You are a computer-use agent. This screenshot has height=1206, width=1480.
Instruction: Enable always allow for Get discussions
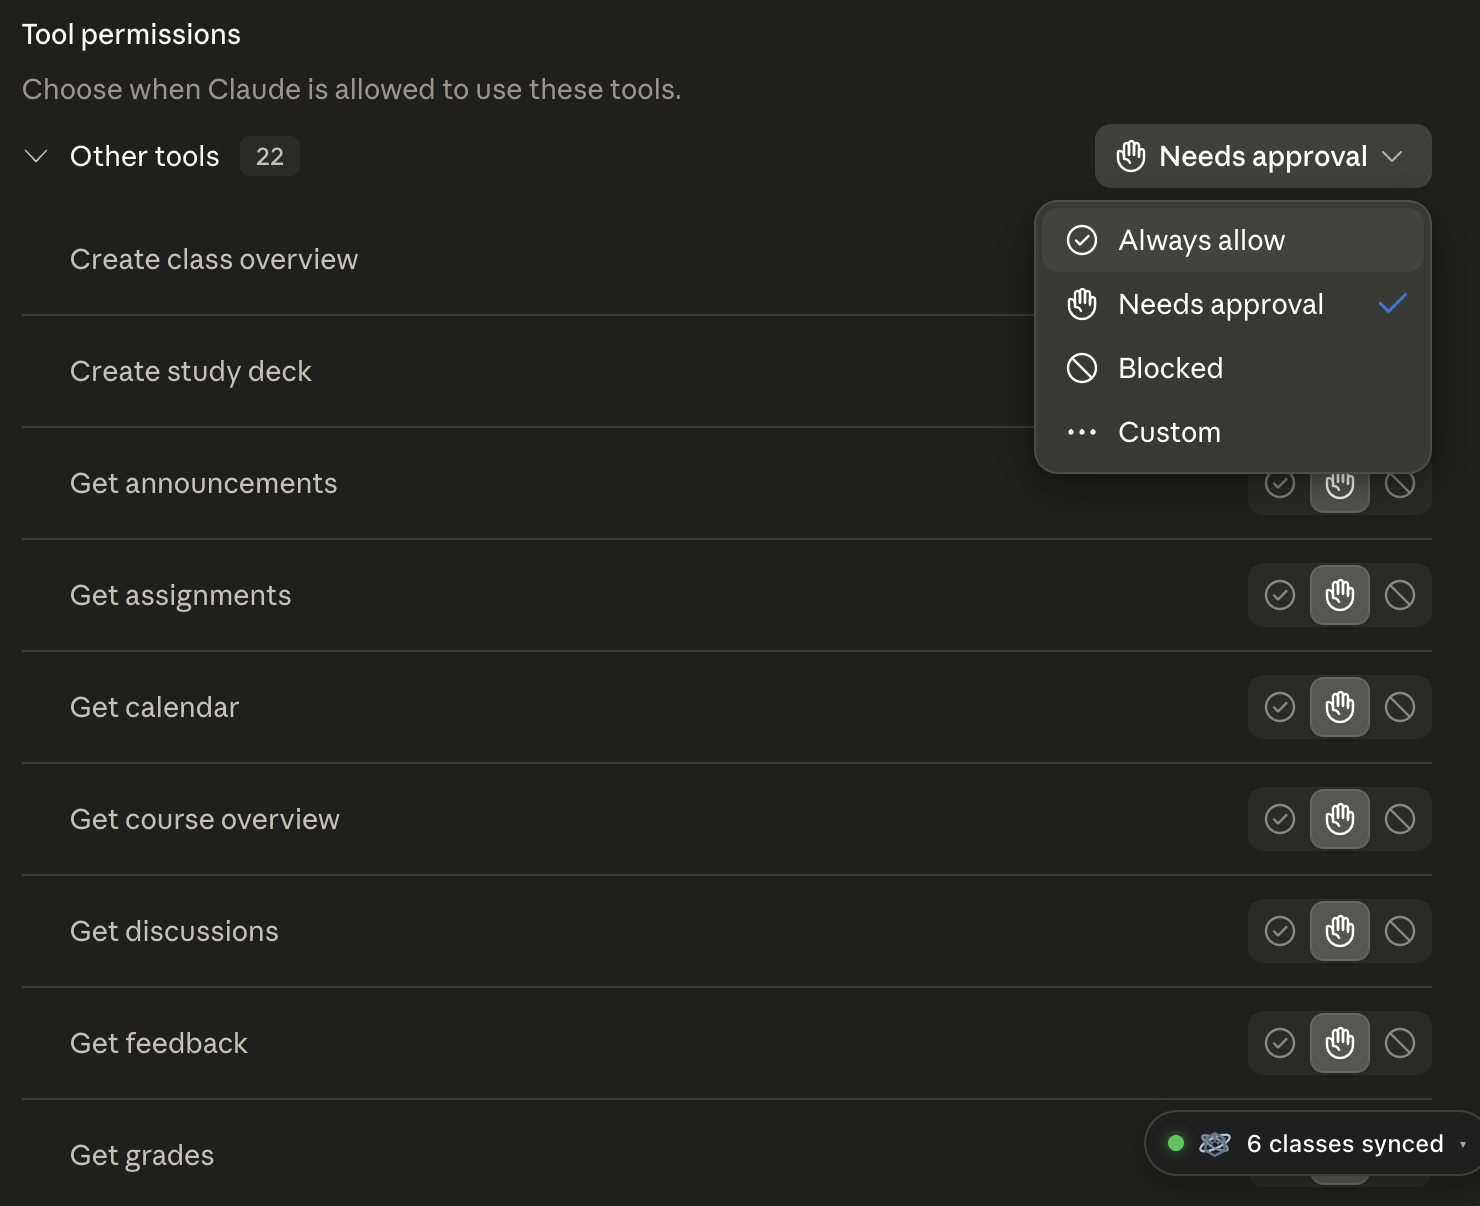(x=1279, y=931)
